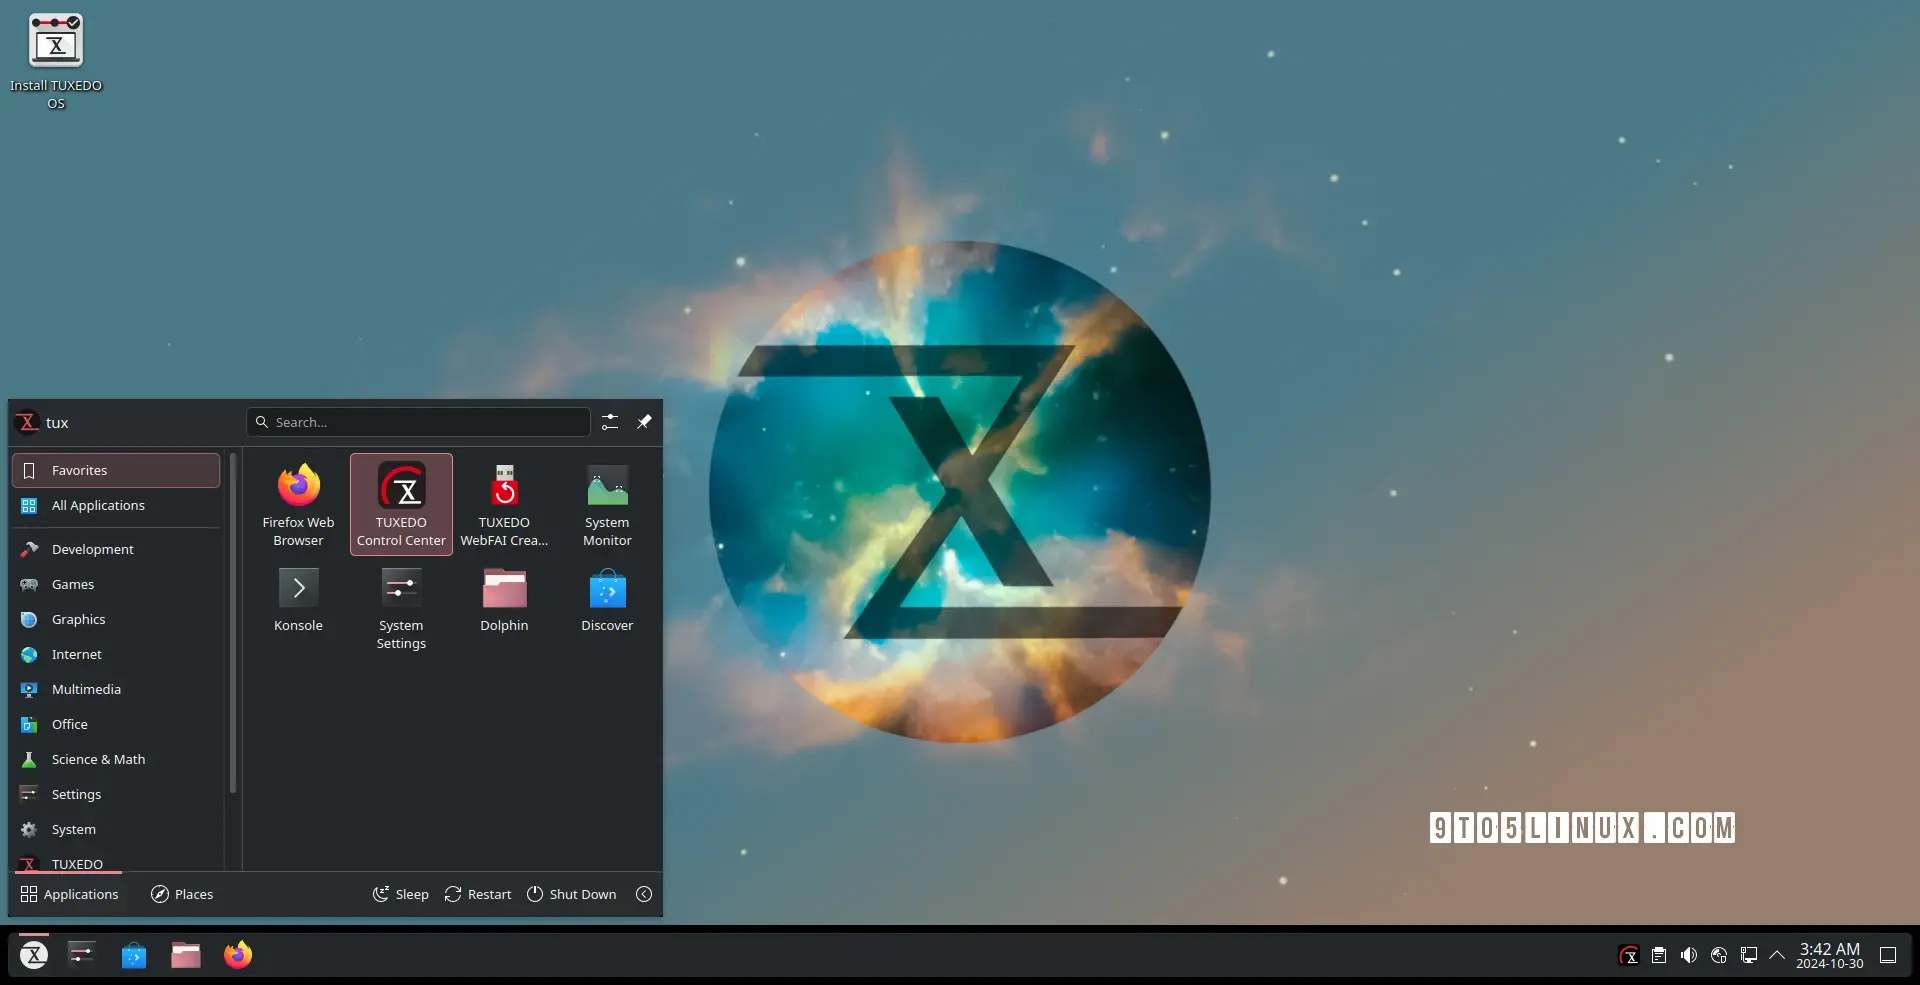Open the Games category
The image size is (1920, 985).
(x=116, y=584)
